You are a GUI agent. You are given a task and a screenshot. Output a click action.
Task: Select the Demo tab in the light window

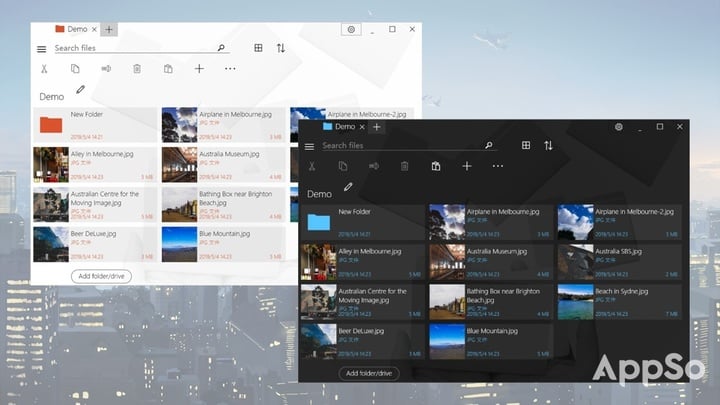click(x=75, y=30)
